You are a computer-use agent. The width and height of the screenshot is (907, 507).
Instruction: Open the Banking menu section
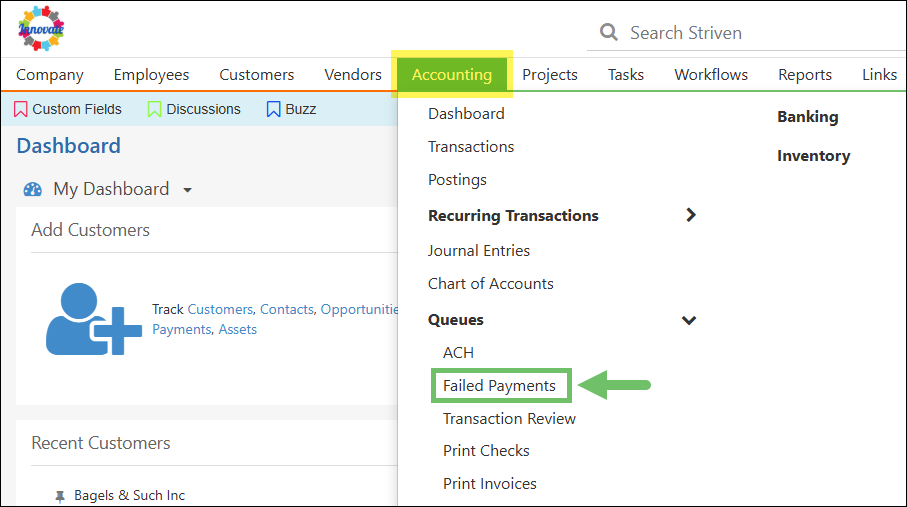click(808, 116)
